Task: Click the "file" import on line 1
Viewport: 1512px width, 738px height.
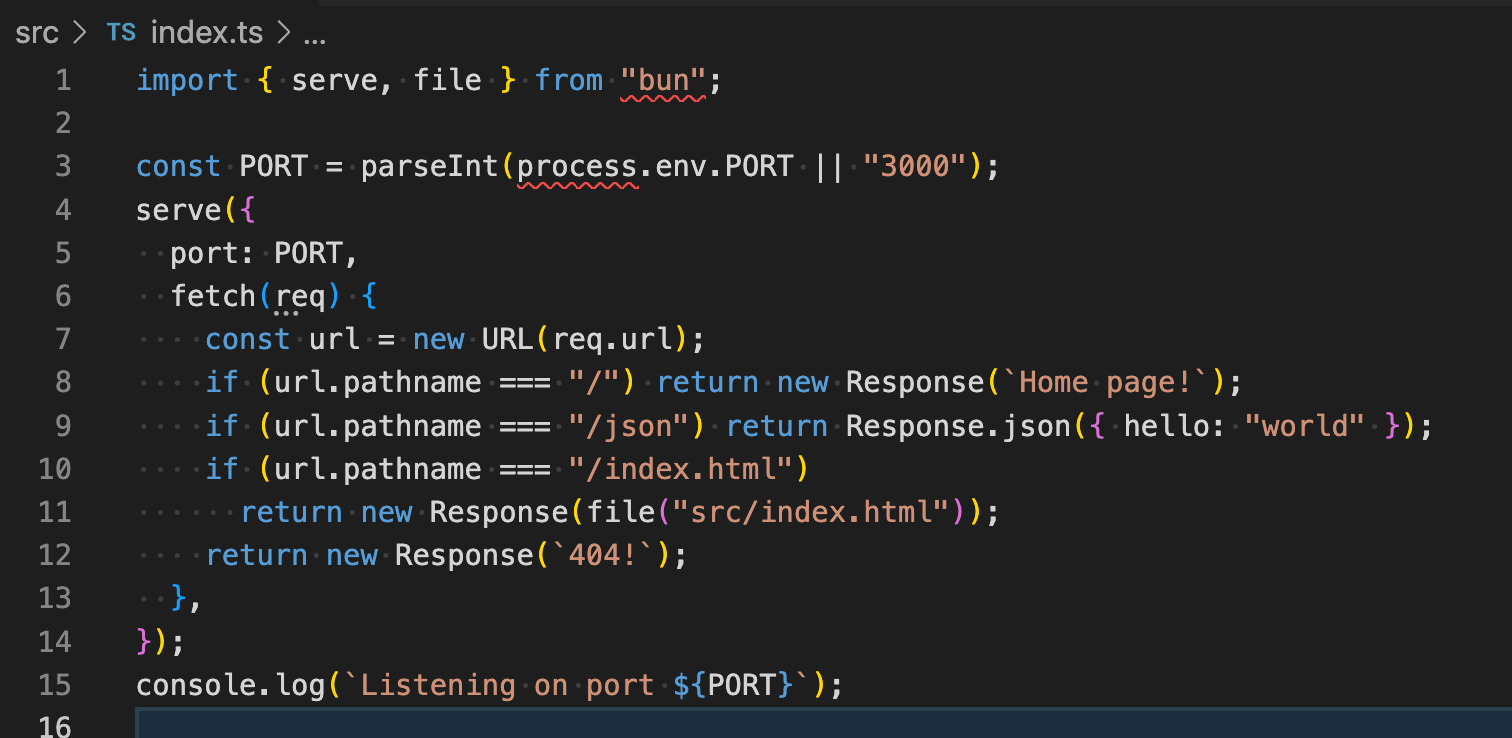Action: coord(447,80)
